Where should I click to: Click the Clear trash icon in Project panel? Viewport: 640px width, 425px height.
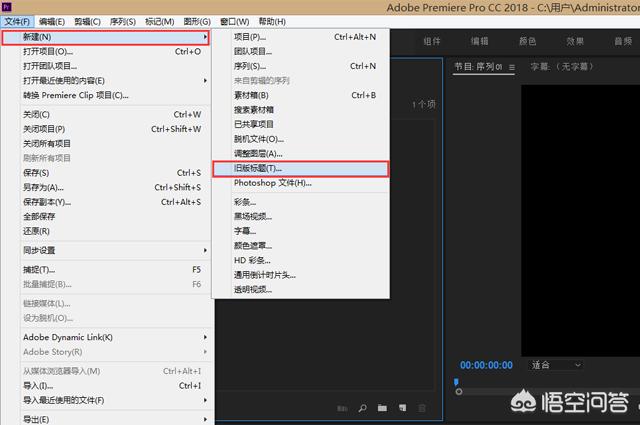tap(422, 408)
